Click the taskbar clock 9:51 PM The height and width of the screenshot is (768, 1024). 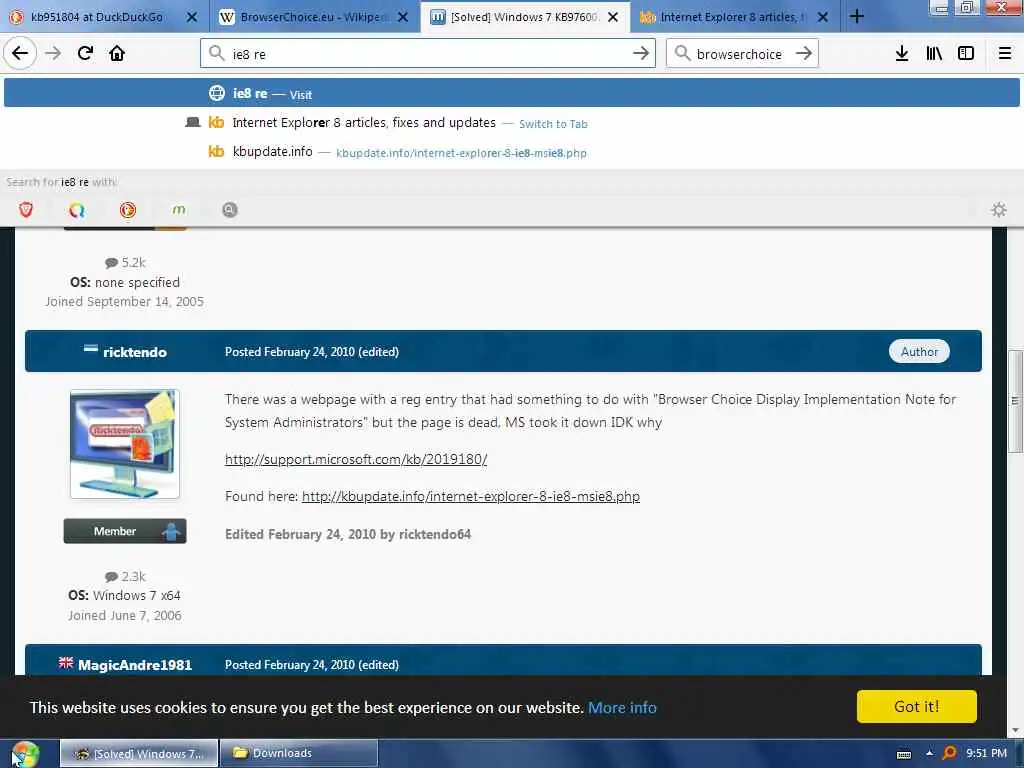(x=986, y=753)
